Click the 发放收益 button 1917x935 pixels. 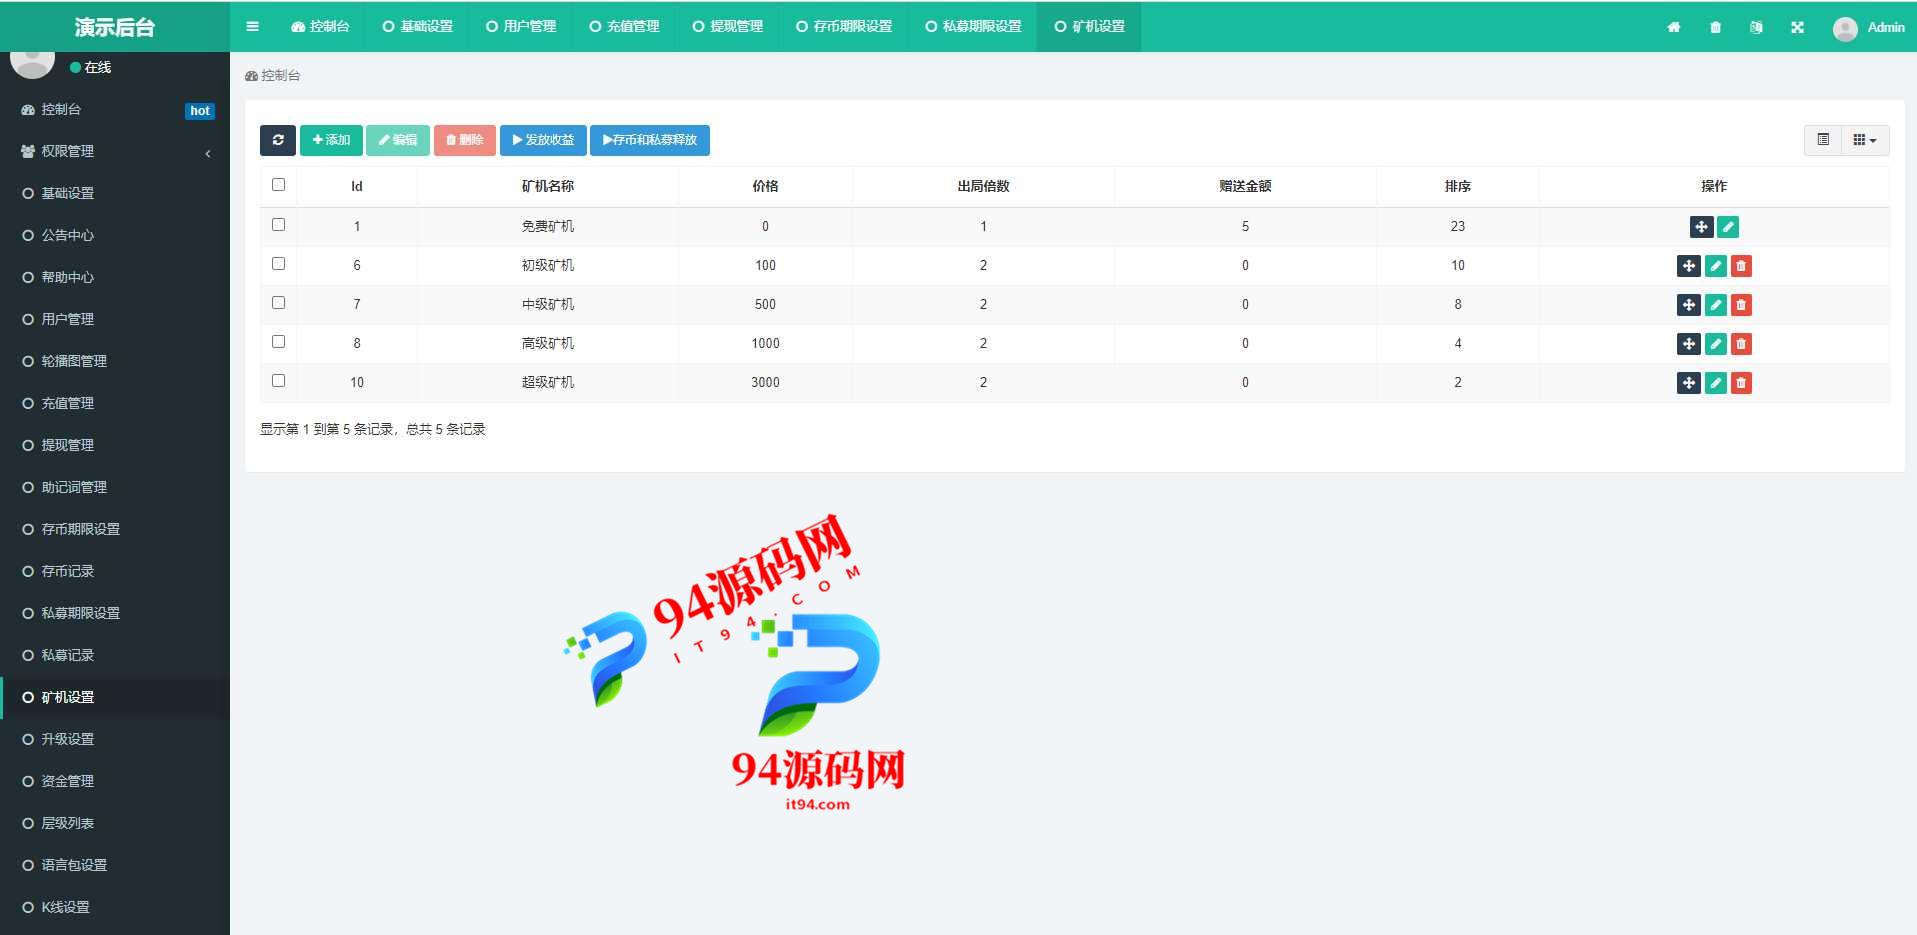coord(543,140)
